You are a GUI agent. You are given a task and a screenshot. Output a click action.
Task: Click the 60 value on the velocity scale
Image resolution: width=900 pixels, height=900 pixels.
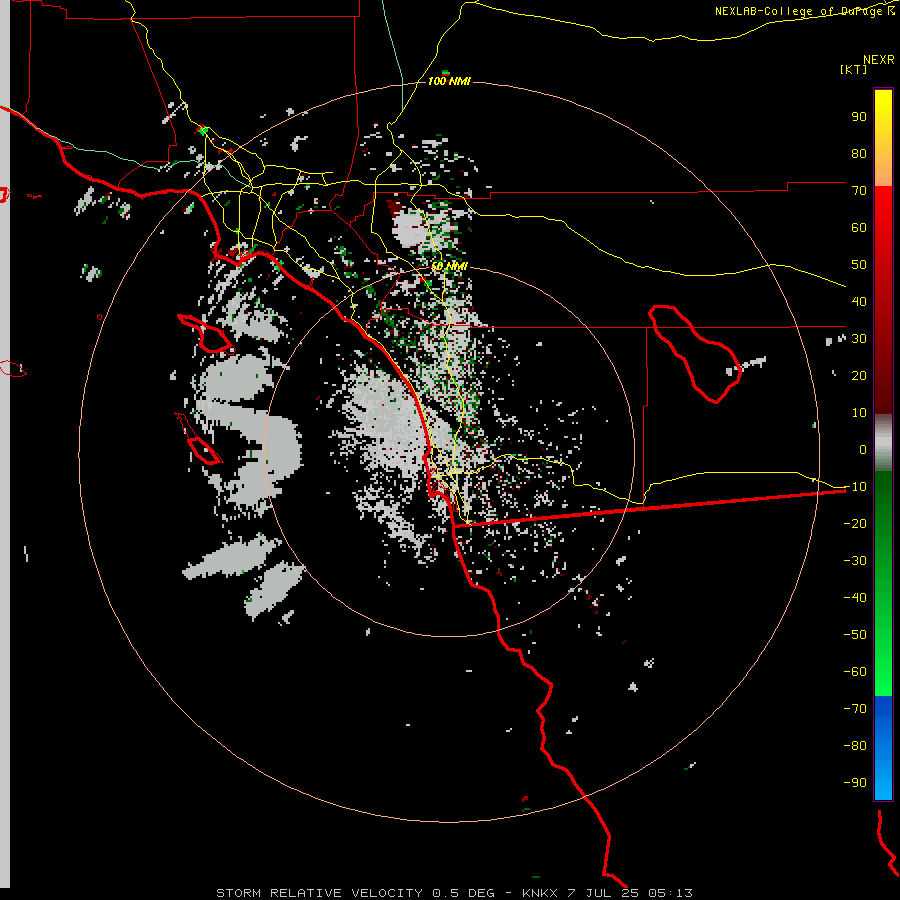click(859, 227)
